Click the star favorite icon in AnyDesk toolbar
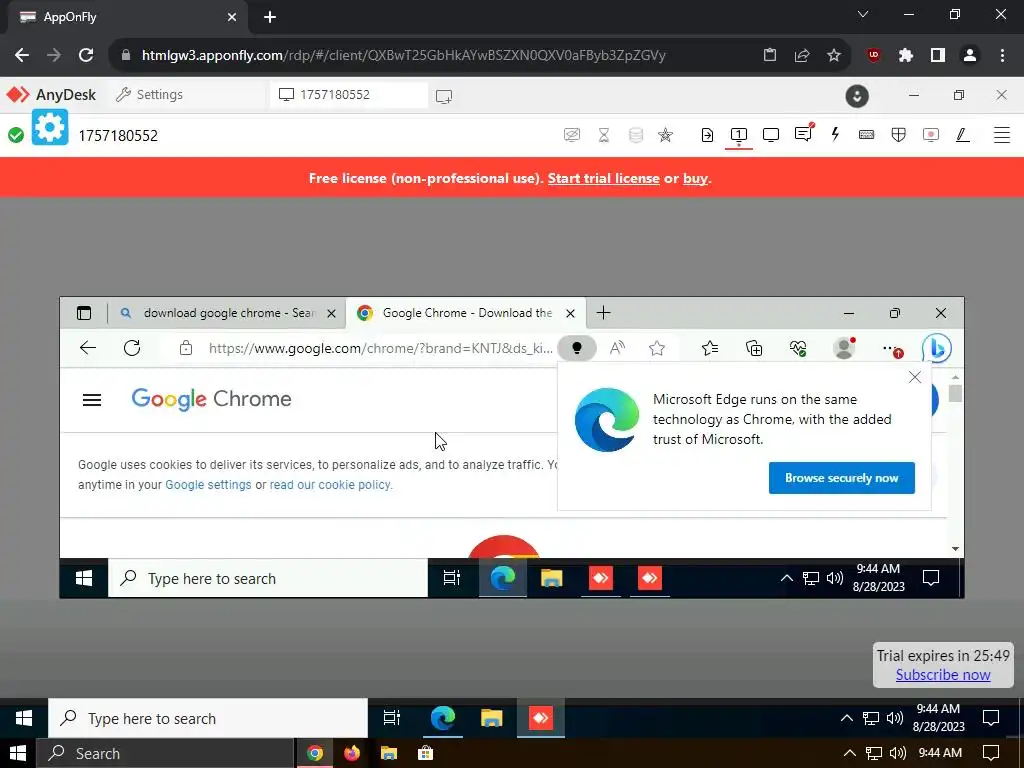The image size is (1024, 768). coord(665,135)
